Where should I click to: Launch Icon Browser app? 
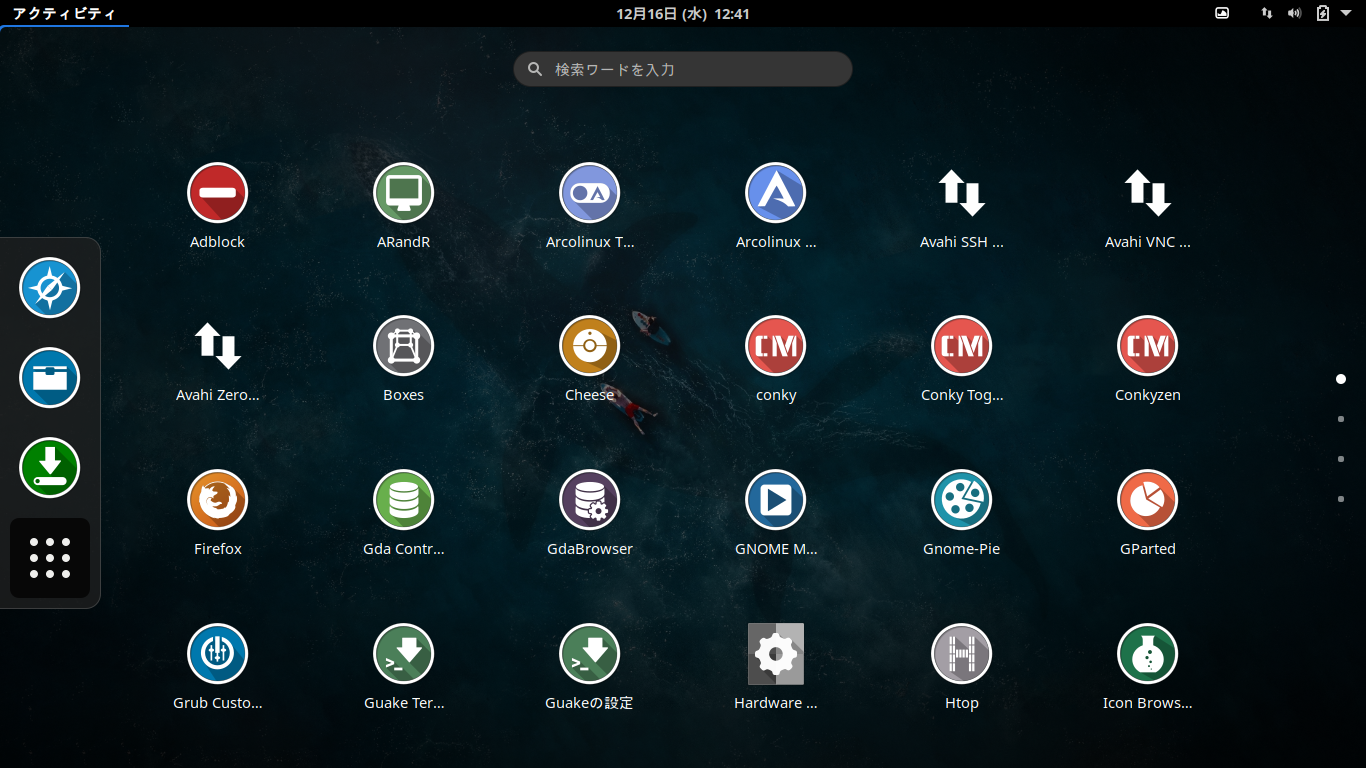click(1147, 654)
